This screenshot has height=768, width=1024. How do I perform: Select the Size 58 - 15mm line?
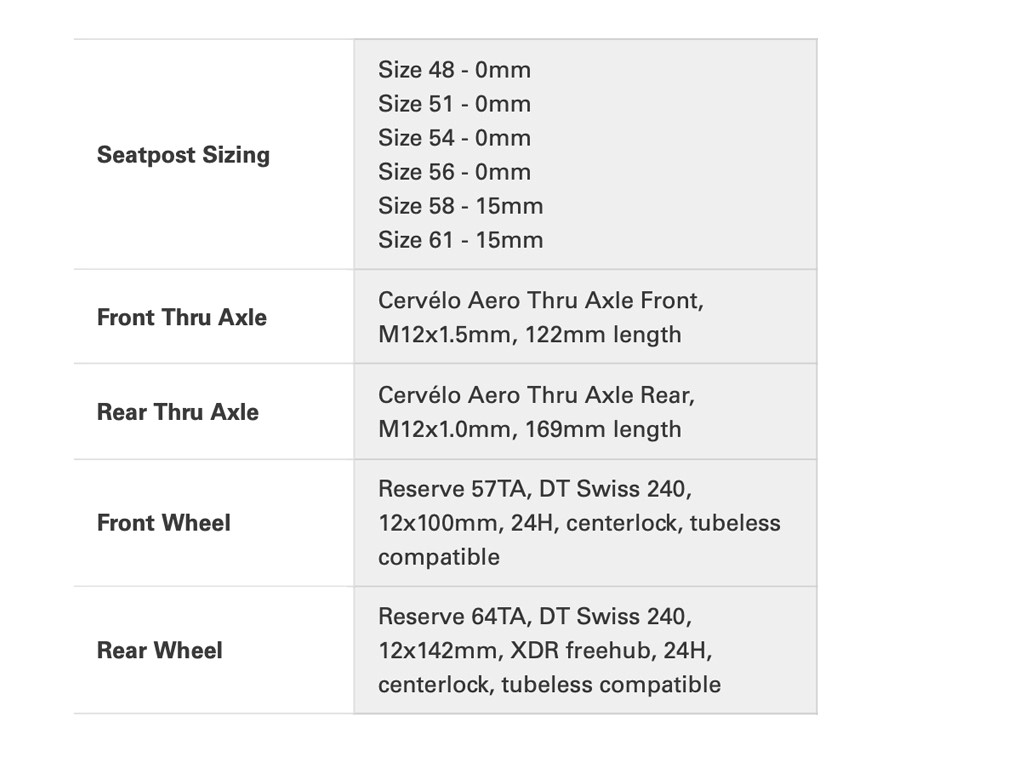tap(460, 206)
